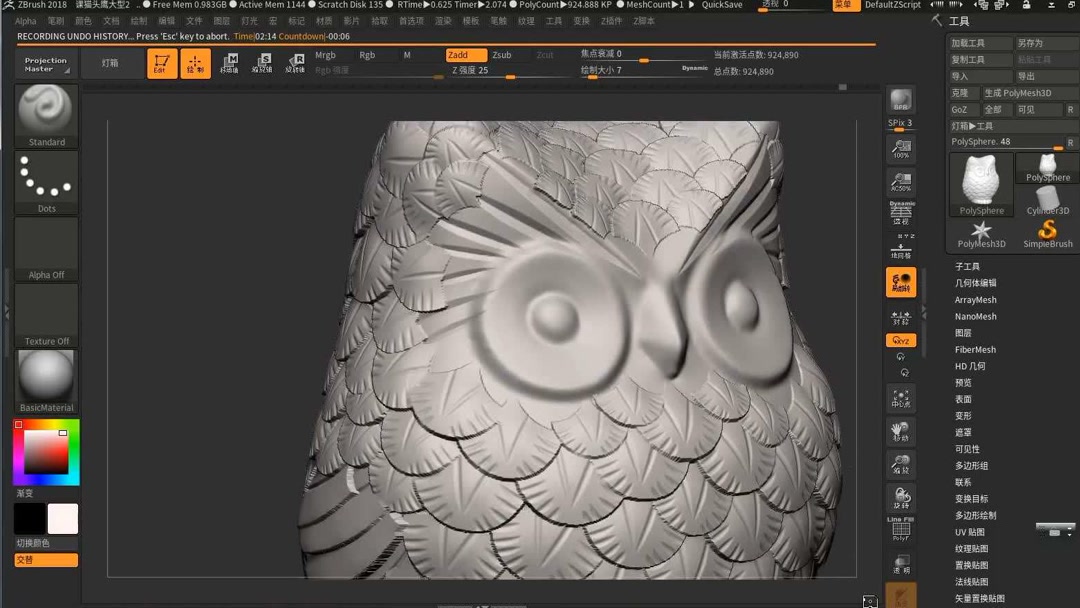Click the SPix 3 icon on right shelf
The image size is (1080, 608).
[x=900, y=123]
